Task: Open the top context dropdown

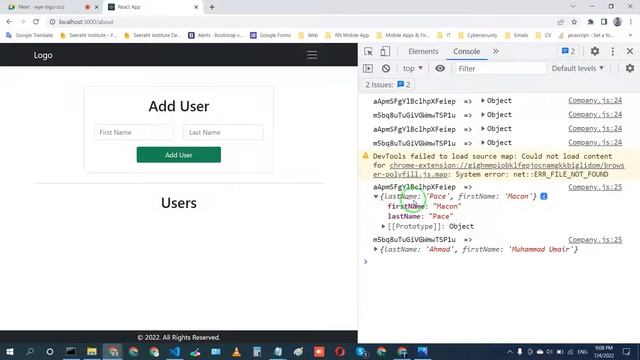Action: click(413, 69)
